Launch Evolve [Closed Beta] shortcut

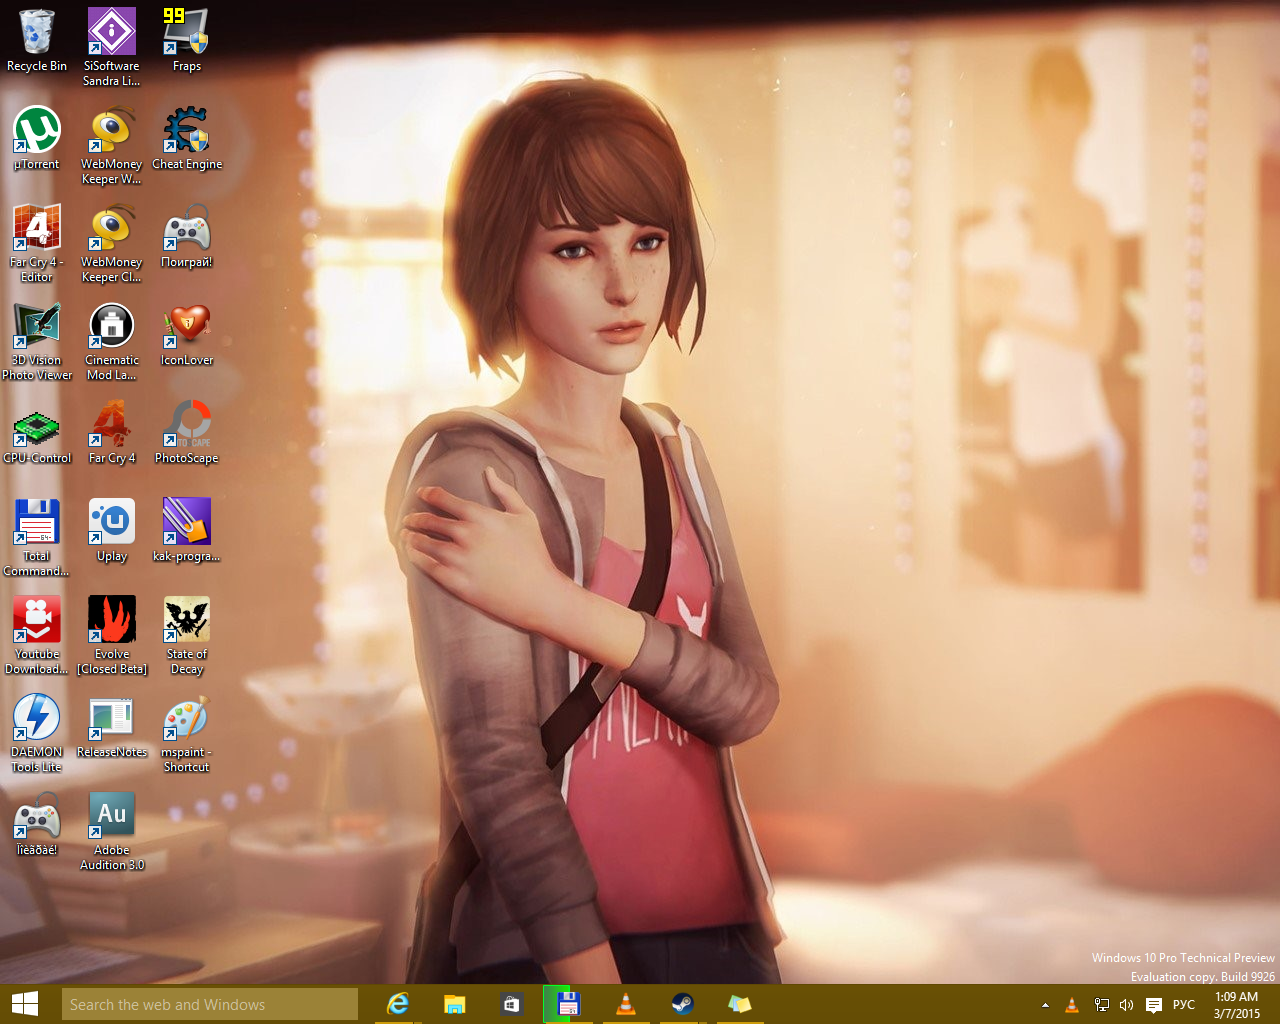112,635
